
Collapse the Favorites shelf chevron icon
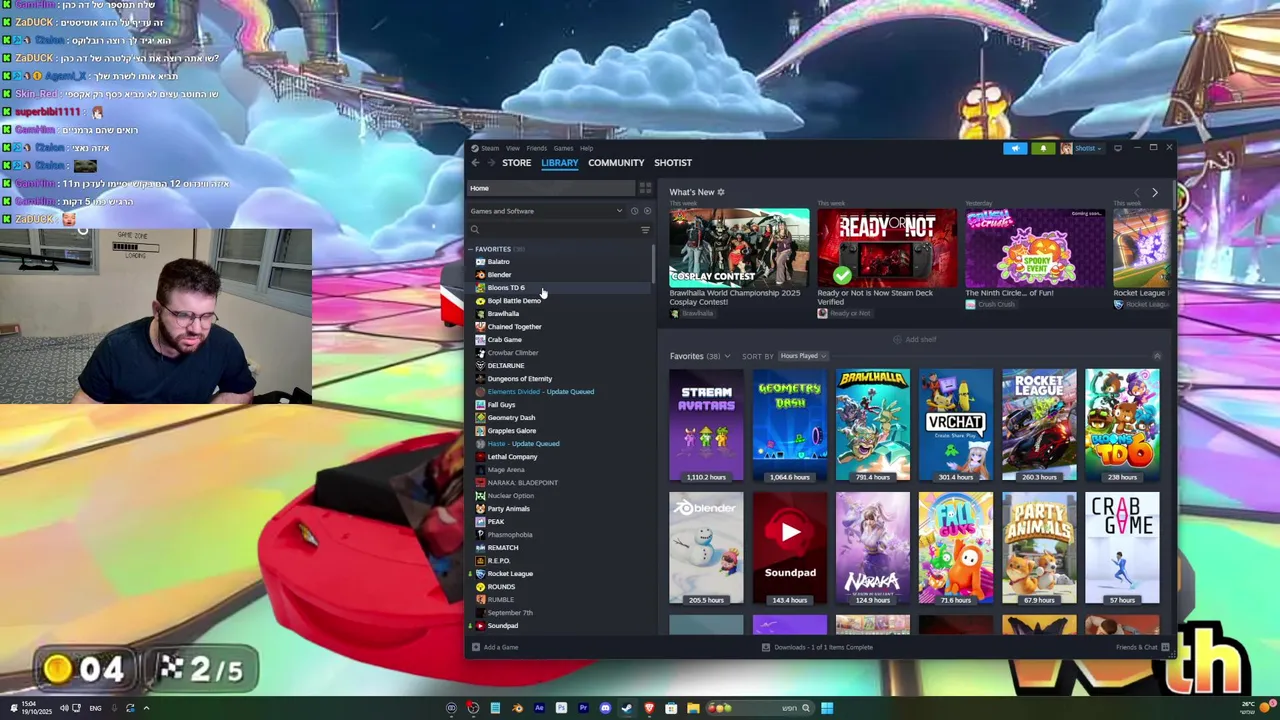pyautogui.click(x=1157, y=356)
